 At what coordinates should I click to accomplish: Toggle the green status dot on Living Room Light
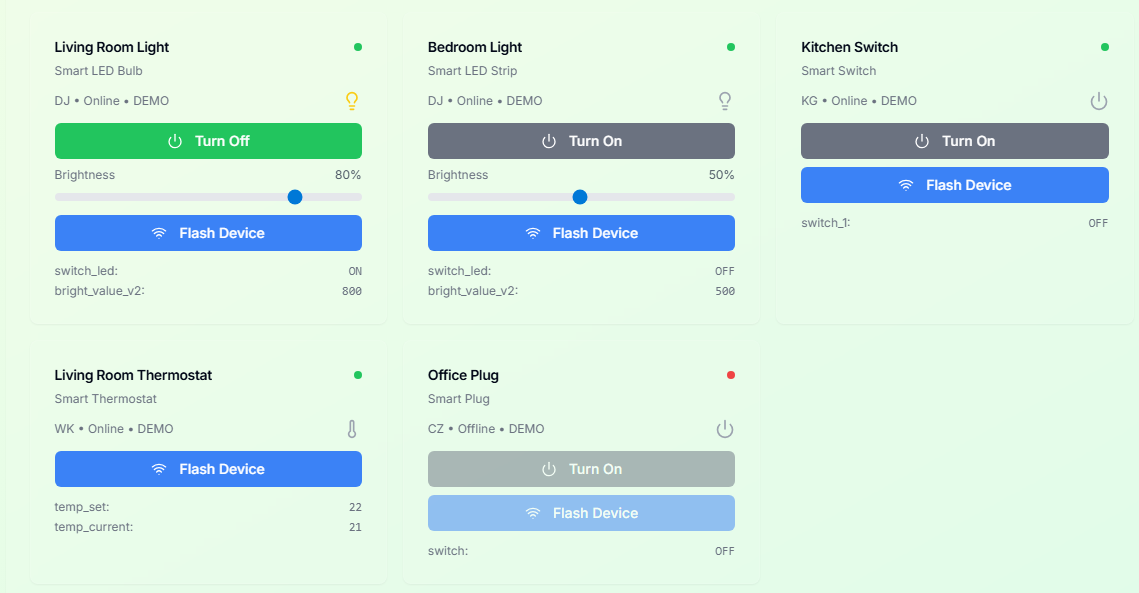358,46
